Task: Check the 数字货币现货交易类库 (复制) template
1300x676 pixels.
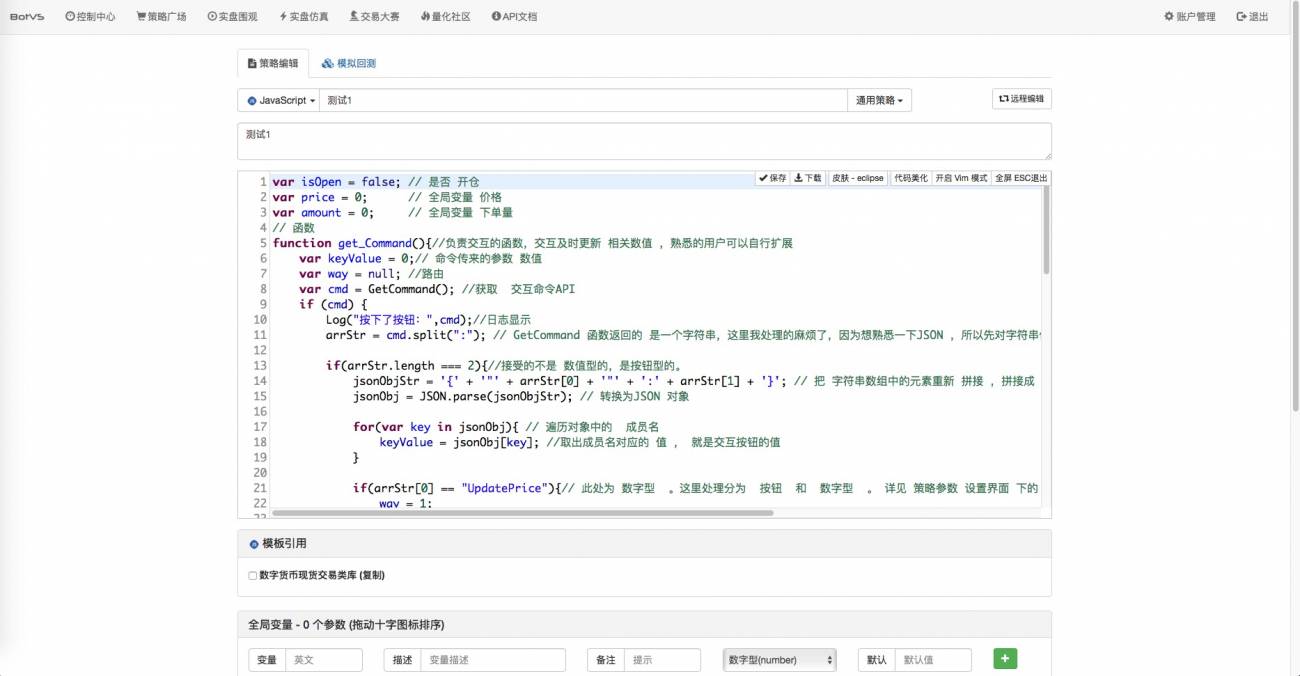Action: click(252, 575)
